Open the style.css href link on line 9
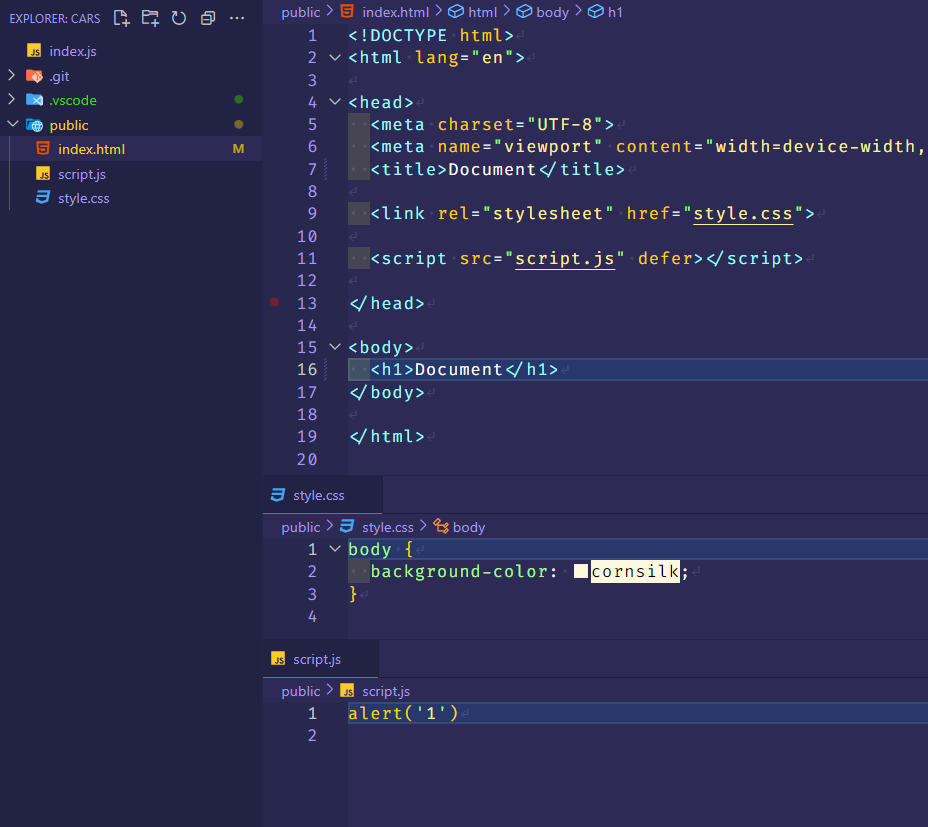 coord(743,214)
